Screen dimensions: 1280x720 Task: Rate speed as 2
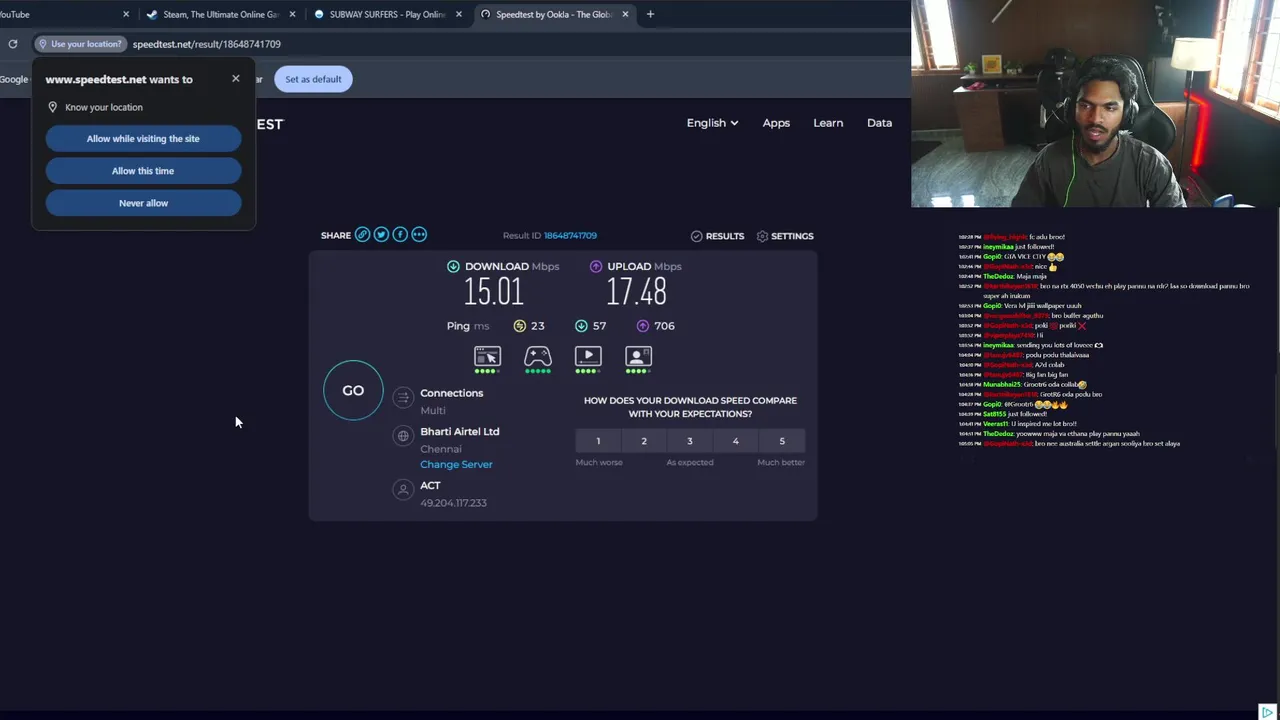644,441
